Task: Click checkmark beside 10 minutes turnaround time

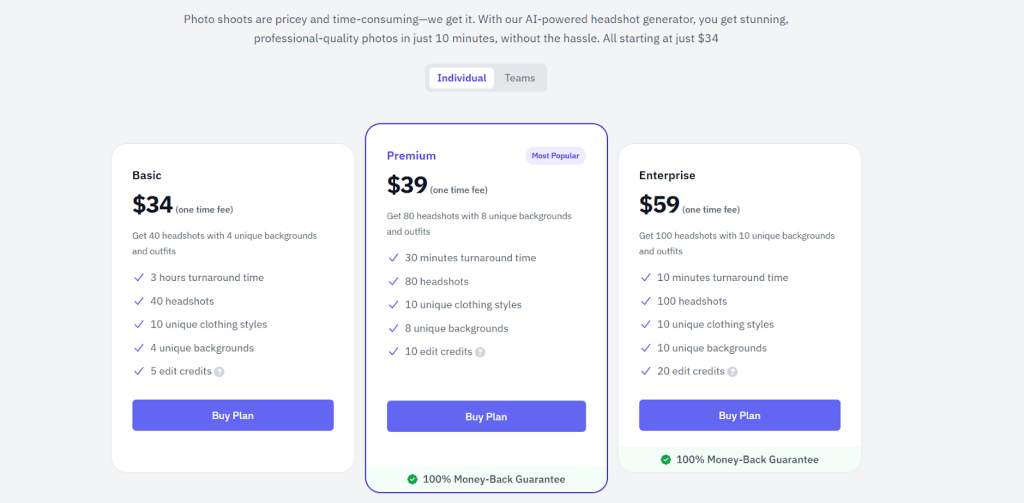Action: (645, 278)
